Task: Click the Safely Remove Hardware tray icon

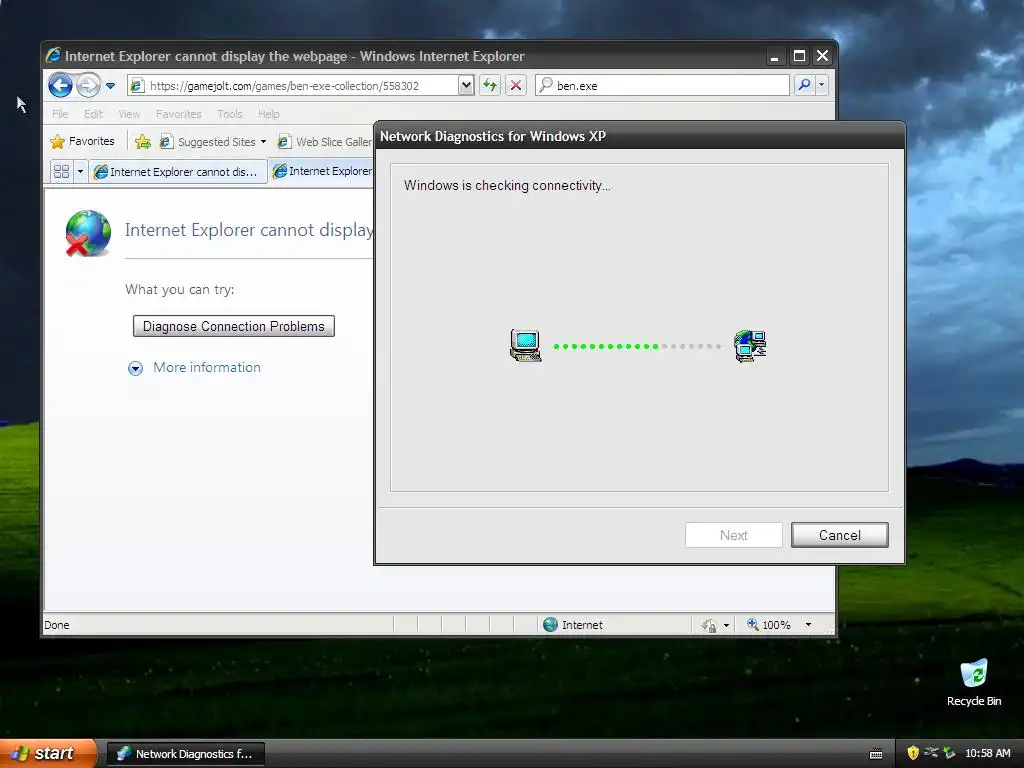Action: (x=949, y=753)
